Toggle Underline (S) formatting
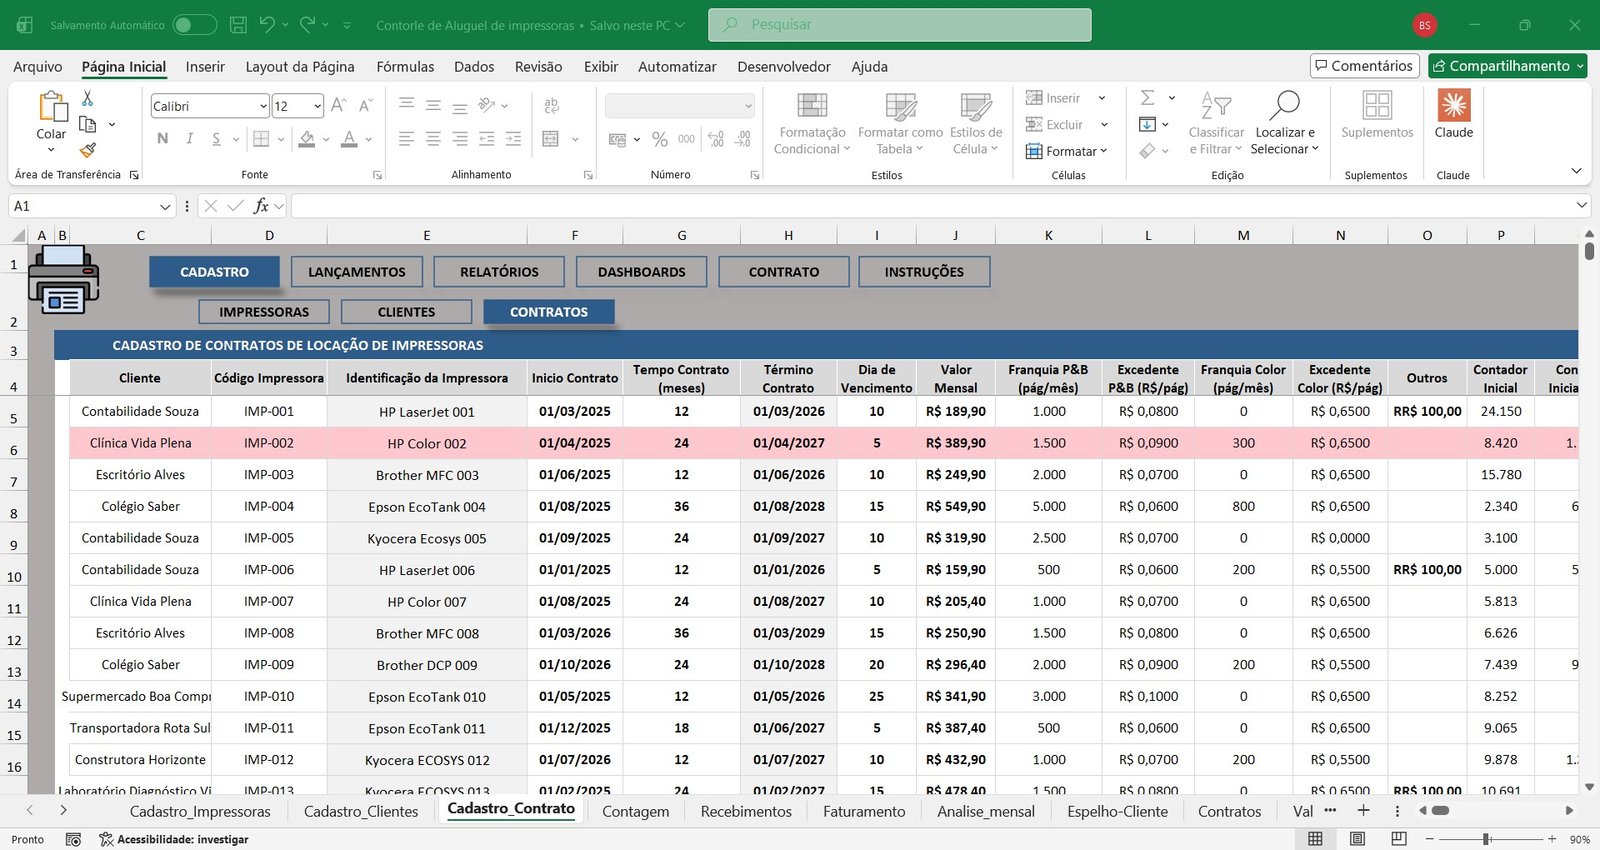The height and width of the screenshot is (850, 1600). tap(216, 139)
